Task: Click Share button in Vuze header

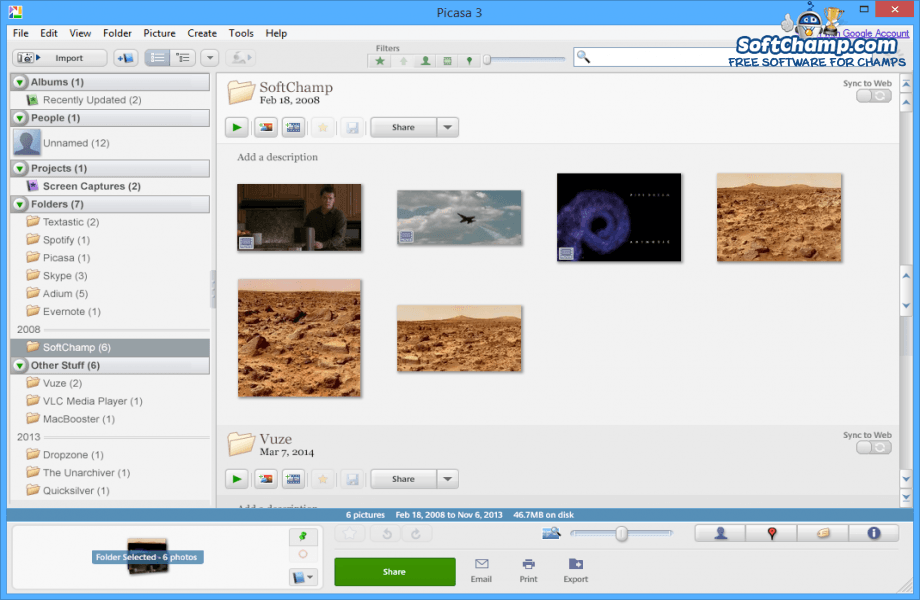Action: (x=403, y=479)
